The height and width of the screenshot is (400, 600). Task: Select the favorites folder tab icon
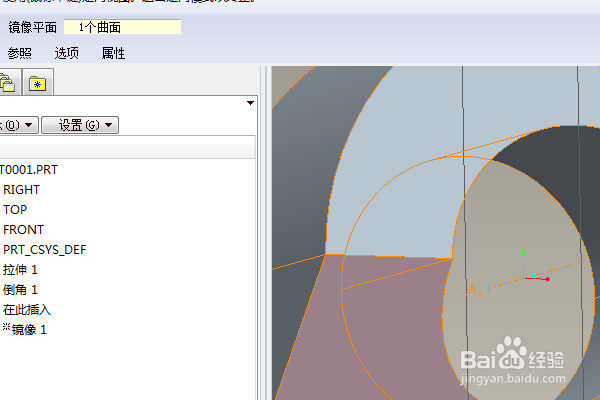pos(38,83)
